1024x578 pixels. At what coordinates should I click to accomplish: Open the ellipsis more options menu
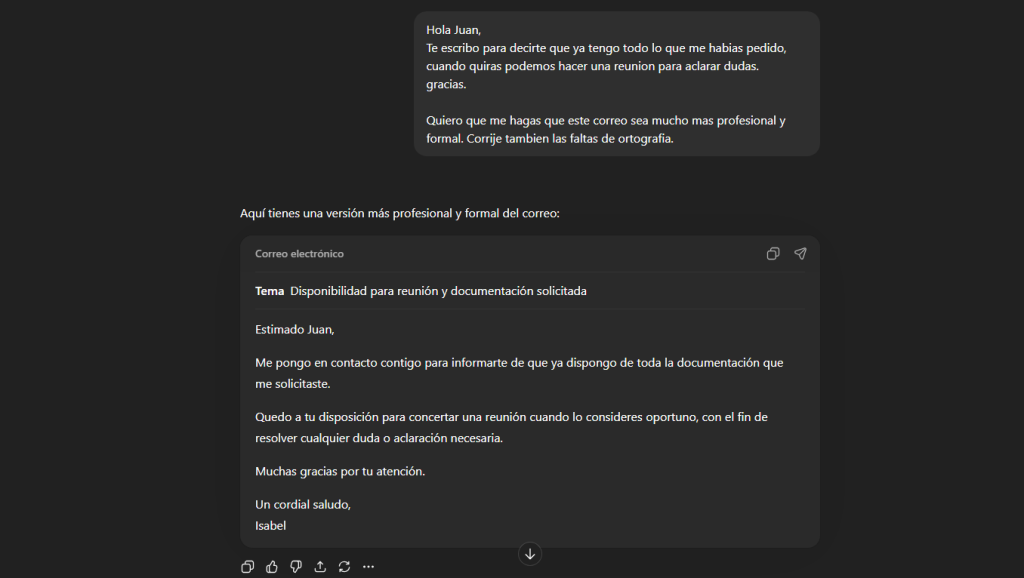pyautogui.click(x=368, y=566)
